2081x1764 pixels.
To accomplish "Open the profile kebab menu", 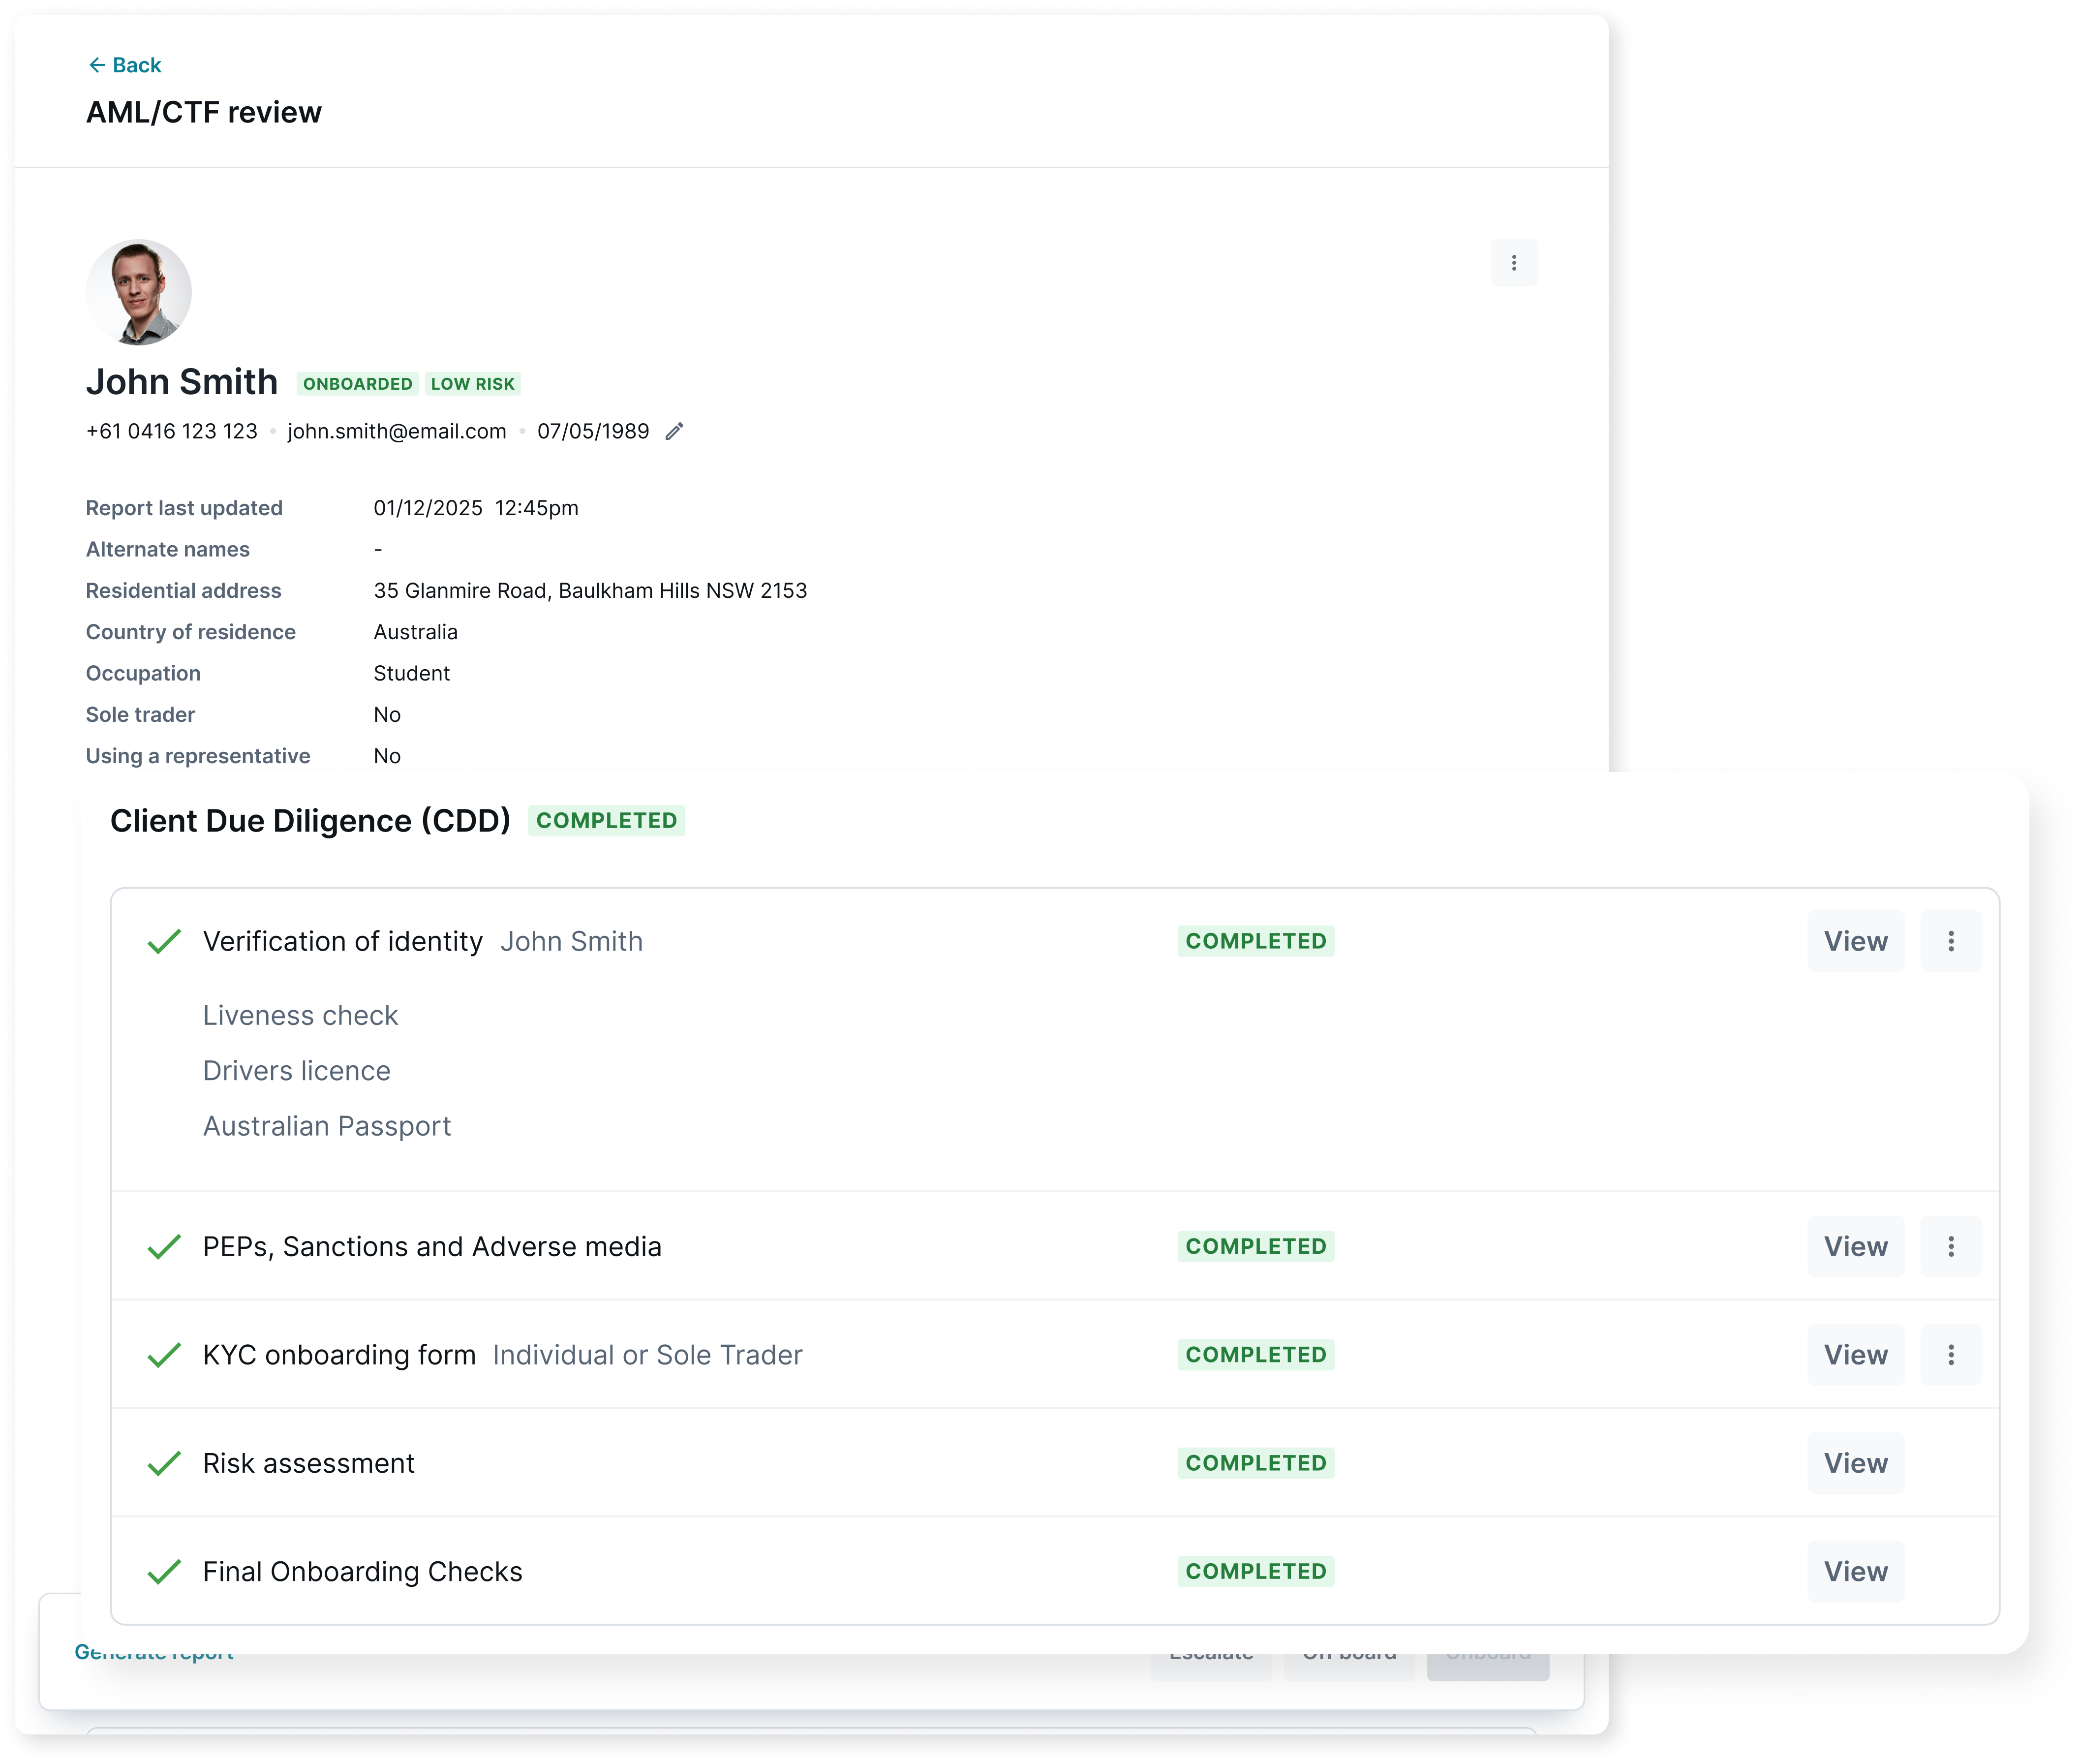I will (1513, 262).
